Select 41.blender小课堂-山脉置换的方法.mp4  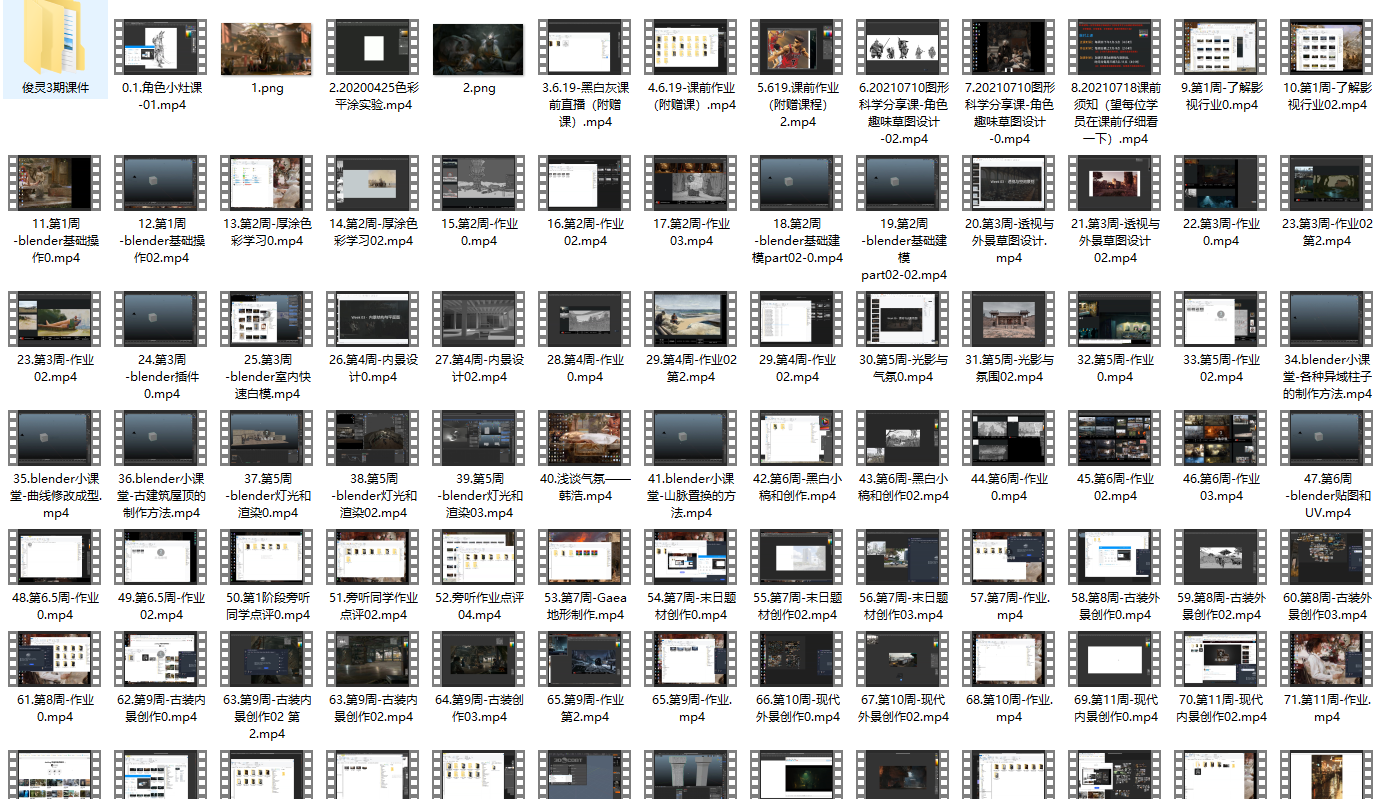tap(690, 439)
